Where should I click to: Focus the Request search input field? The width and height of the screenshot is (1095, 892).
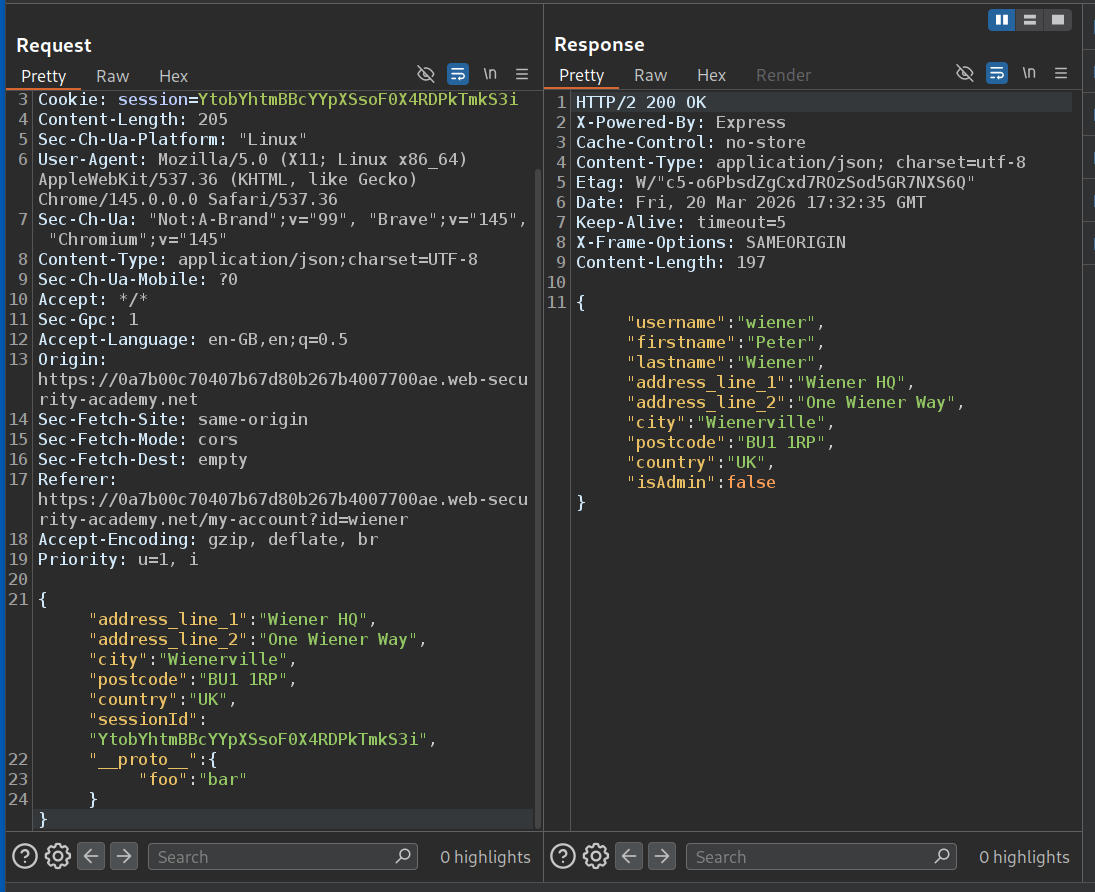tap(270, 856)
